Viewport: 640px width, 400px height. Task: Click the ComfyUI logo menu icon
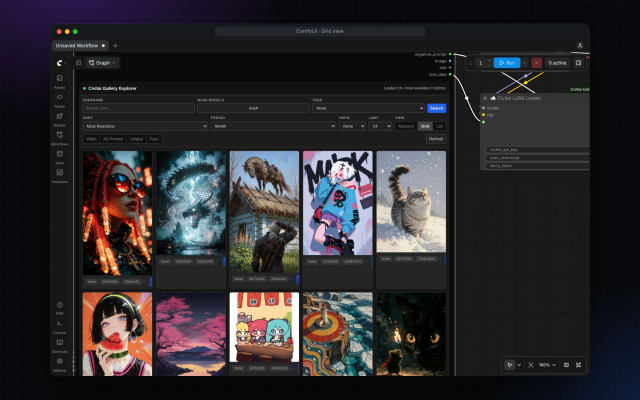pos(60,63)
